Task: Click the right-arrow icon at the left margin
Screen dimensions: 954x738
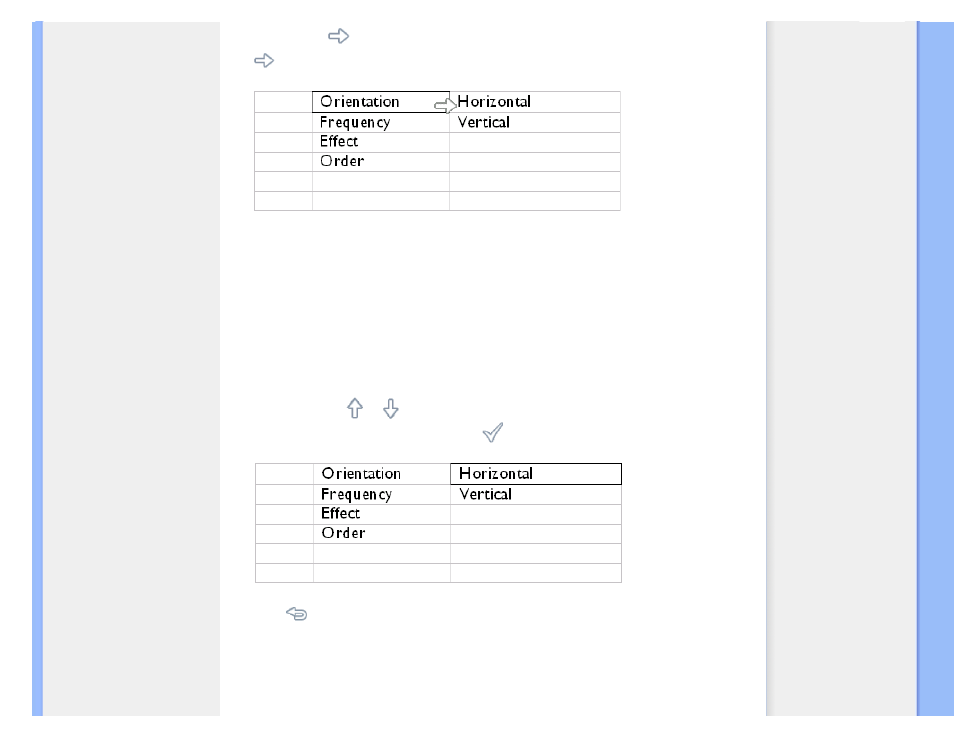Action: coord(264,60)
